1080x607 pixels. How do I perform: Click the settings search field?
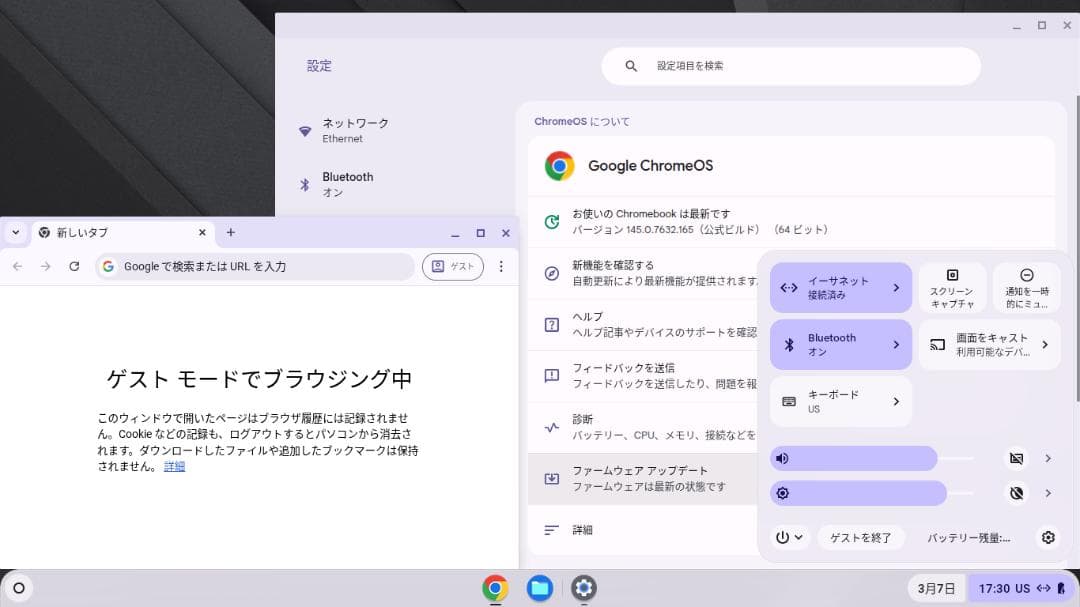coord(791,66)
